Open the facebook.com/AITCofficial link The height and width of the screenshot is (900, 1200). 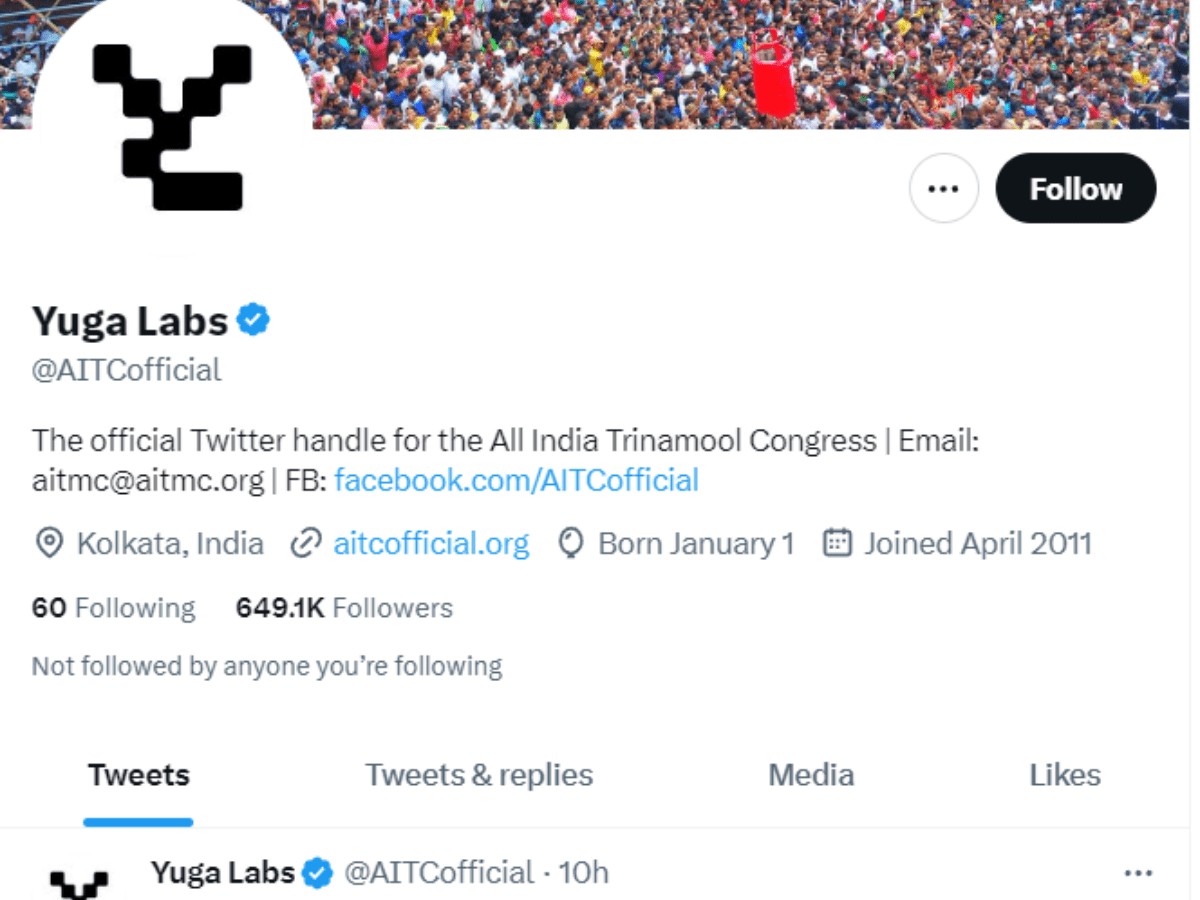click(x=516, y=480)
